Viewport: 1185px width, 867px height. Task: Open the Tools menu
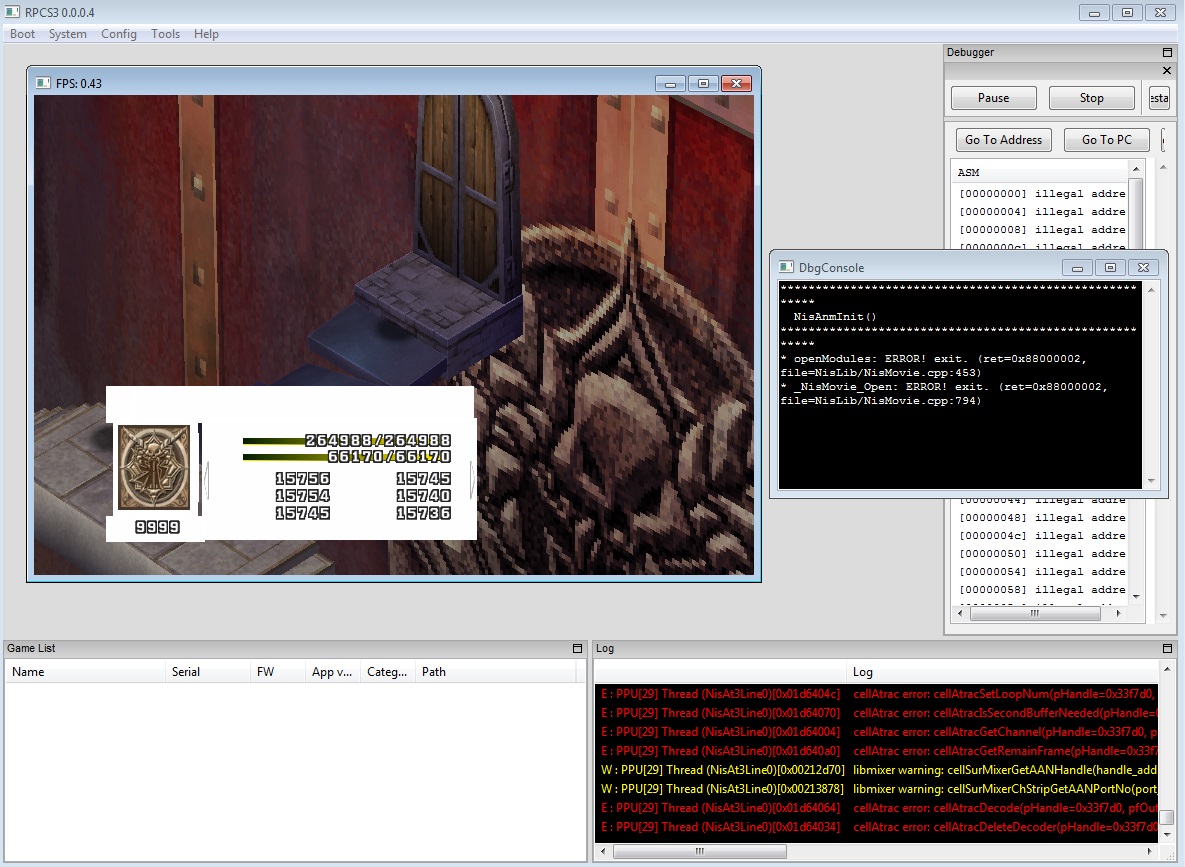(x=165, y=34)
